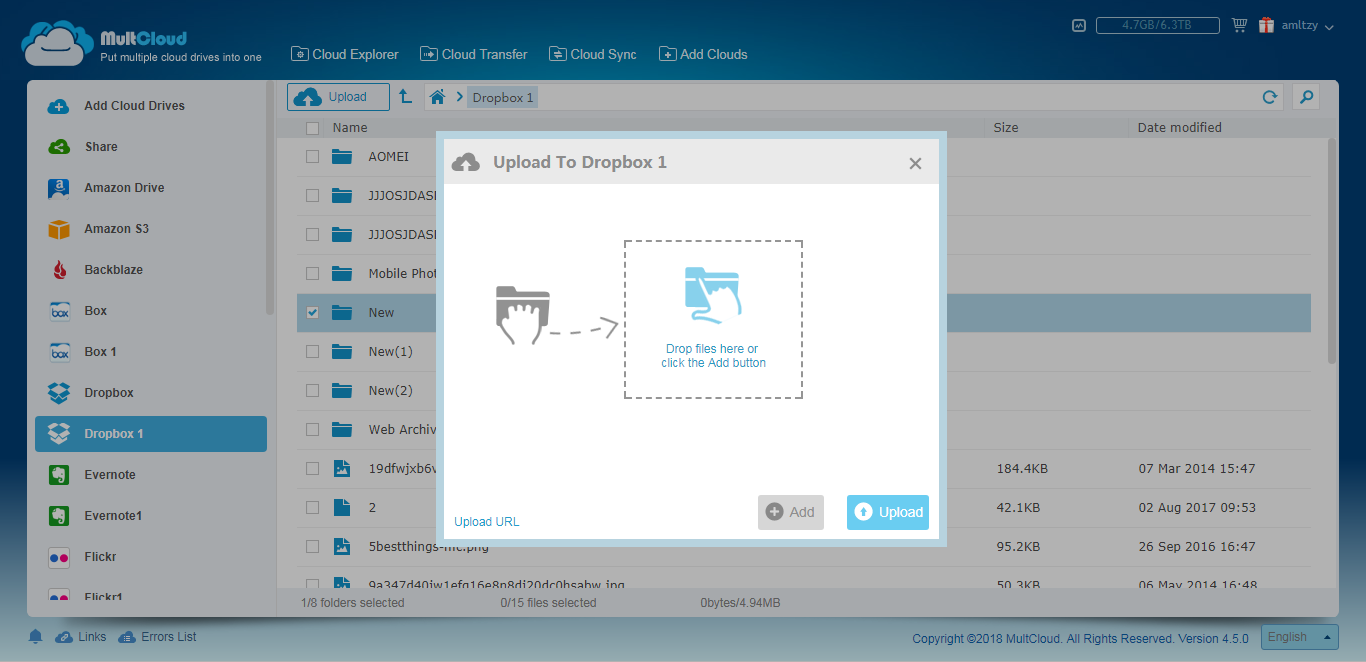The width and height of the screenshot is (1366, 662).
Task: Sort by Date modified column header
Action: click(x=1179, y=128)
